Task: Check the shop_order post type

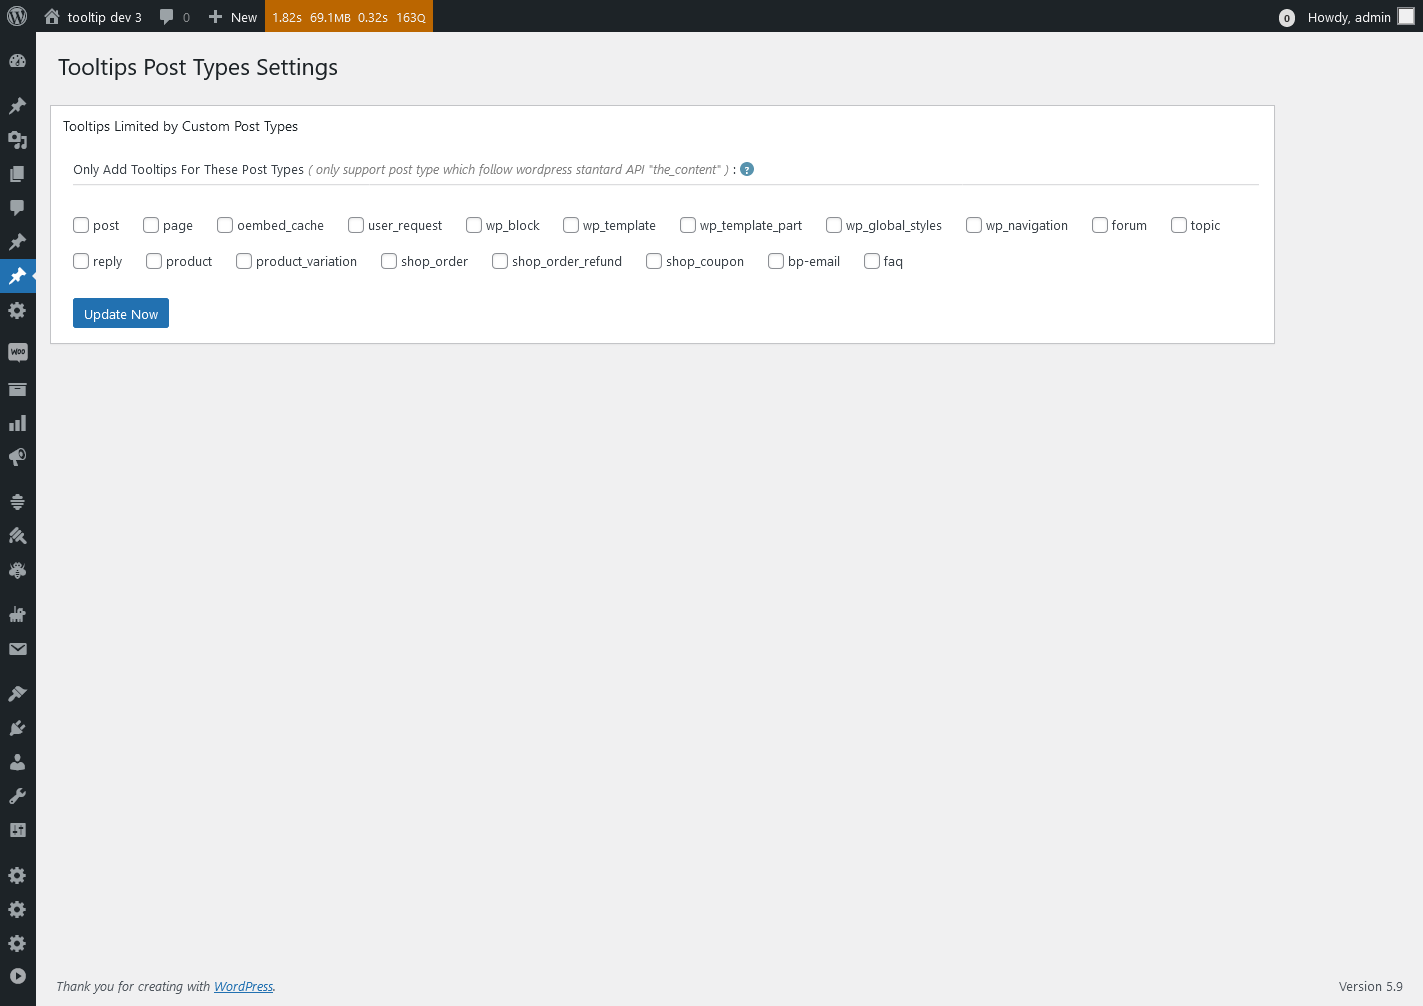Action: (389, 261)
